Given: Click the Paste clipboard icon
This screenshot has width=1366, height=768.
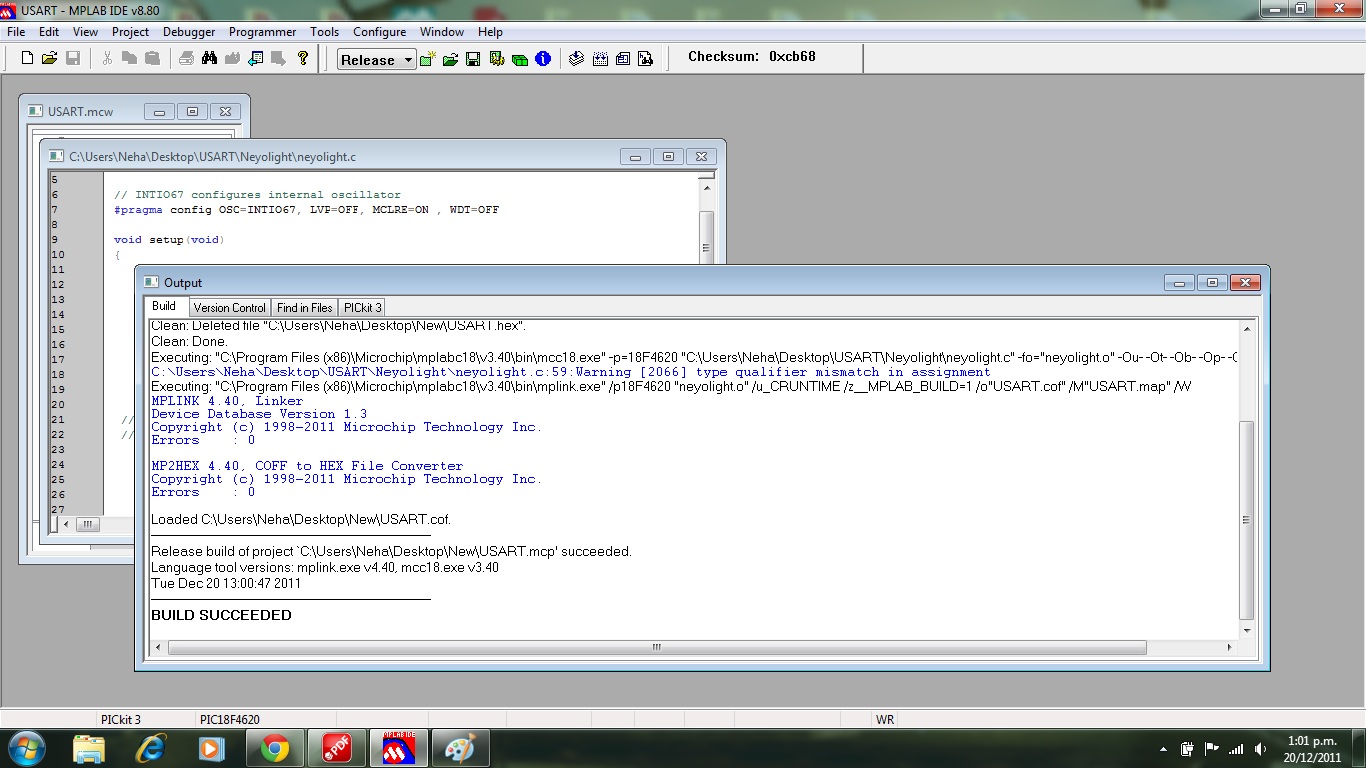Looking at the screenshot, I should pos(152,59).
